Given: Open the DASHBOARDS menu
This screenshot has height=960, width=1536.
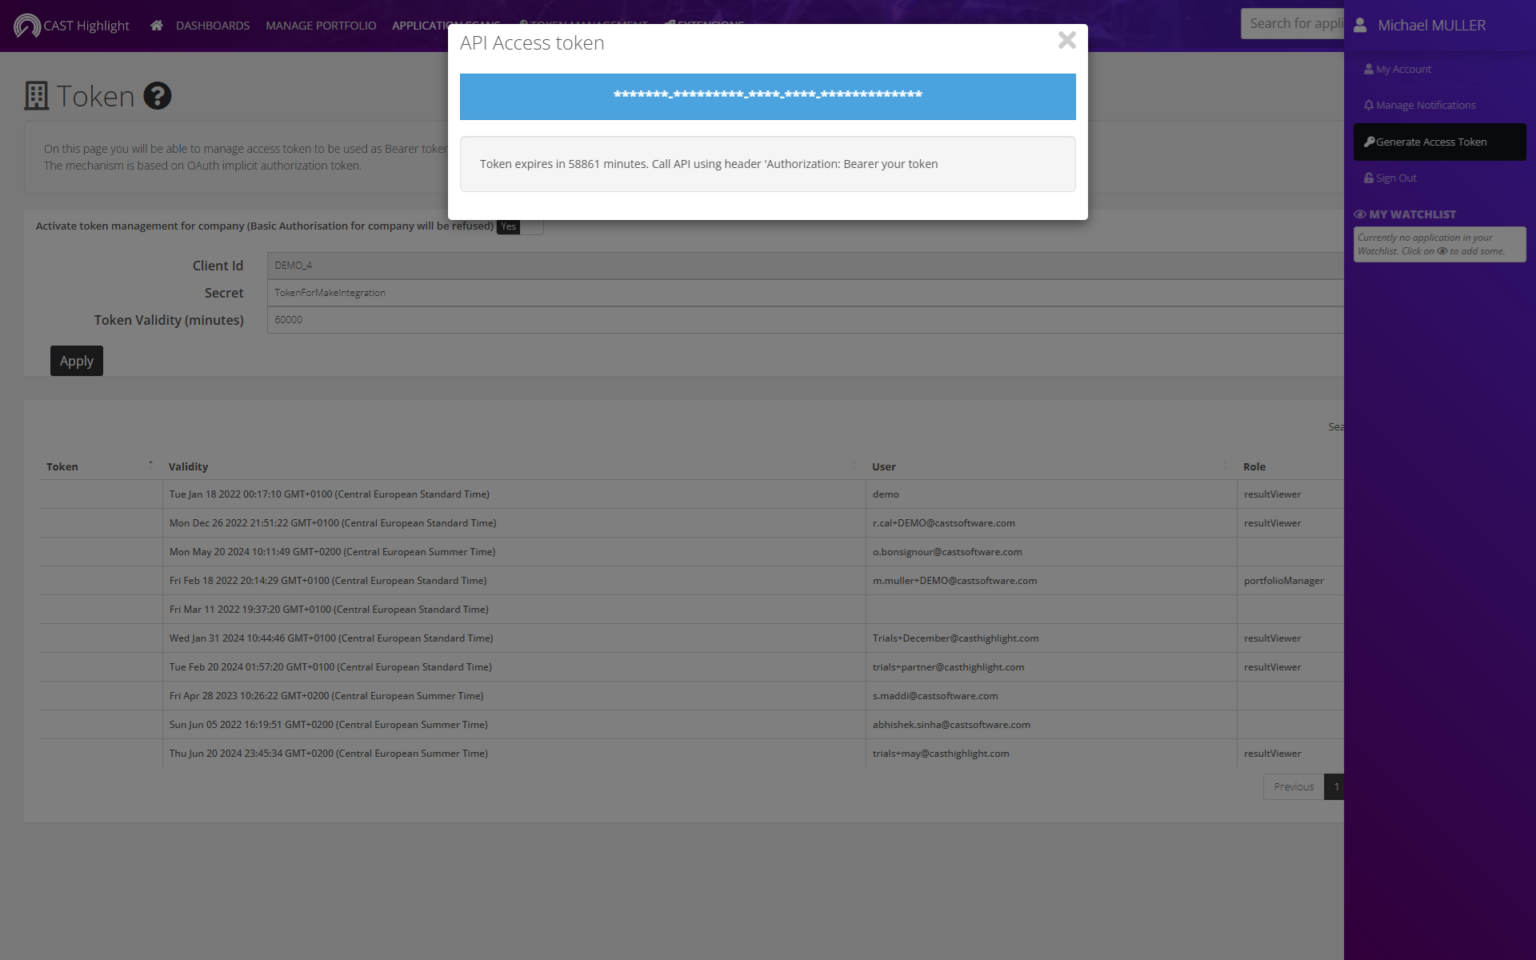Looking at the screenshot, I should click(213, 25).
